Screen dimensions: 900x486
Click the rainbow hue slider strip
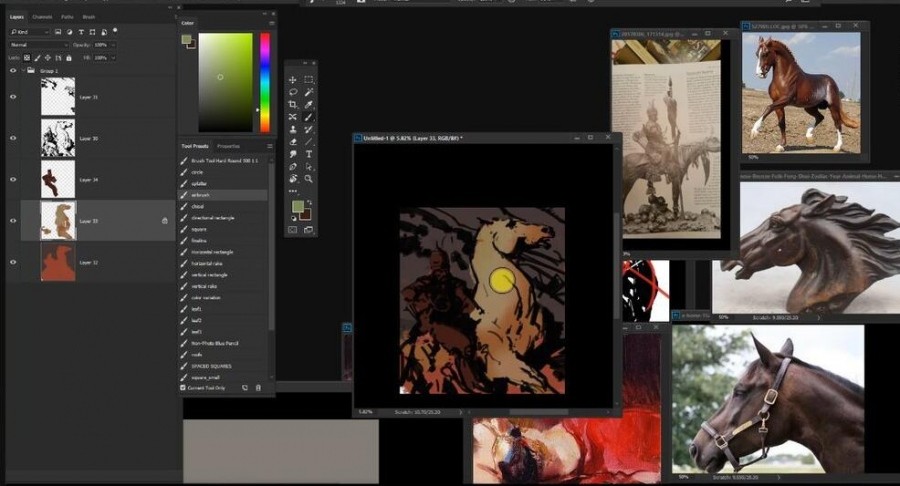click(x=265, y=83)
